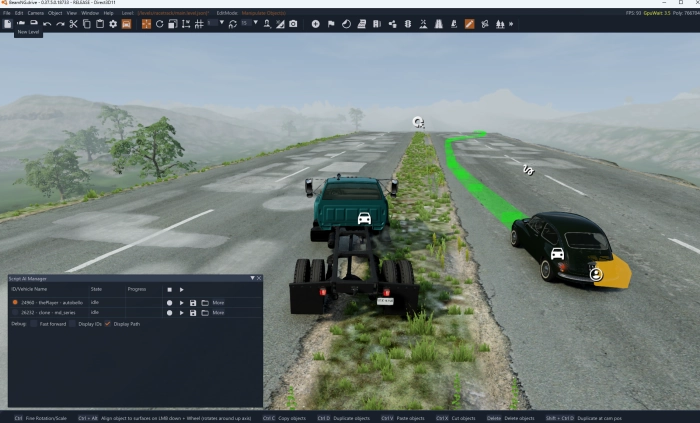
Task: Click the camera screenshot icon in toolbar
Action: [293, 23]
